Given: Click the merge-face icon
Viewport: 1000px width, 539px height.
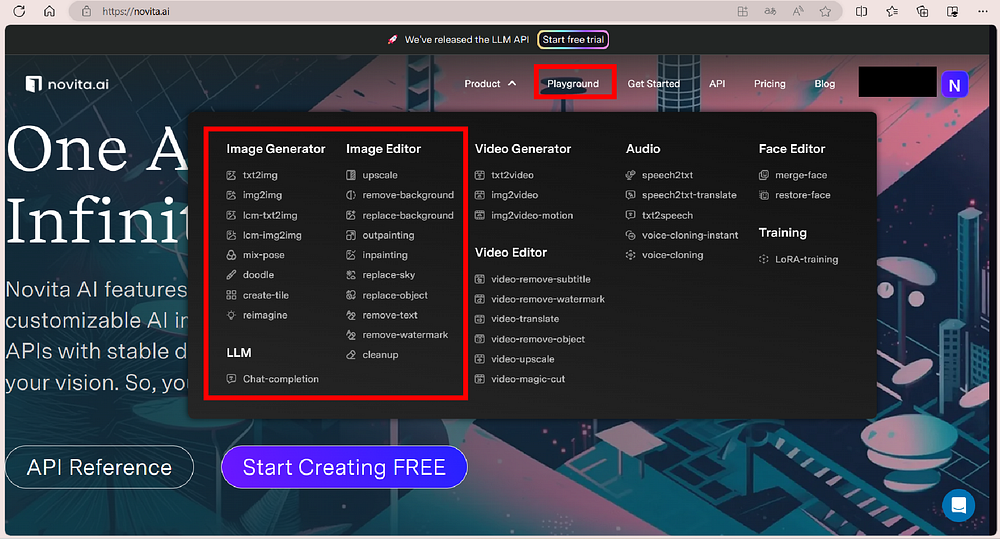Looking at the screenshot, I should pos(763,175).
